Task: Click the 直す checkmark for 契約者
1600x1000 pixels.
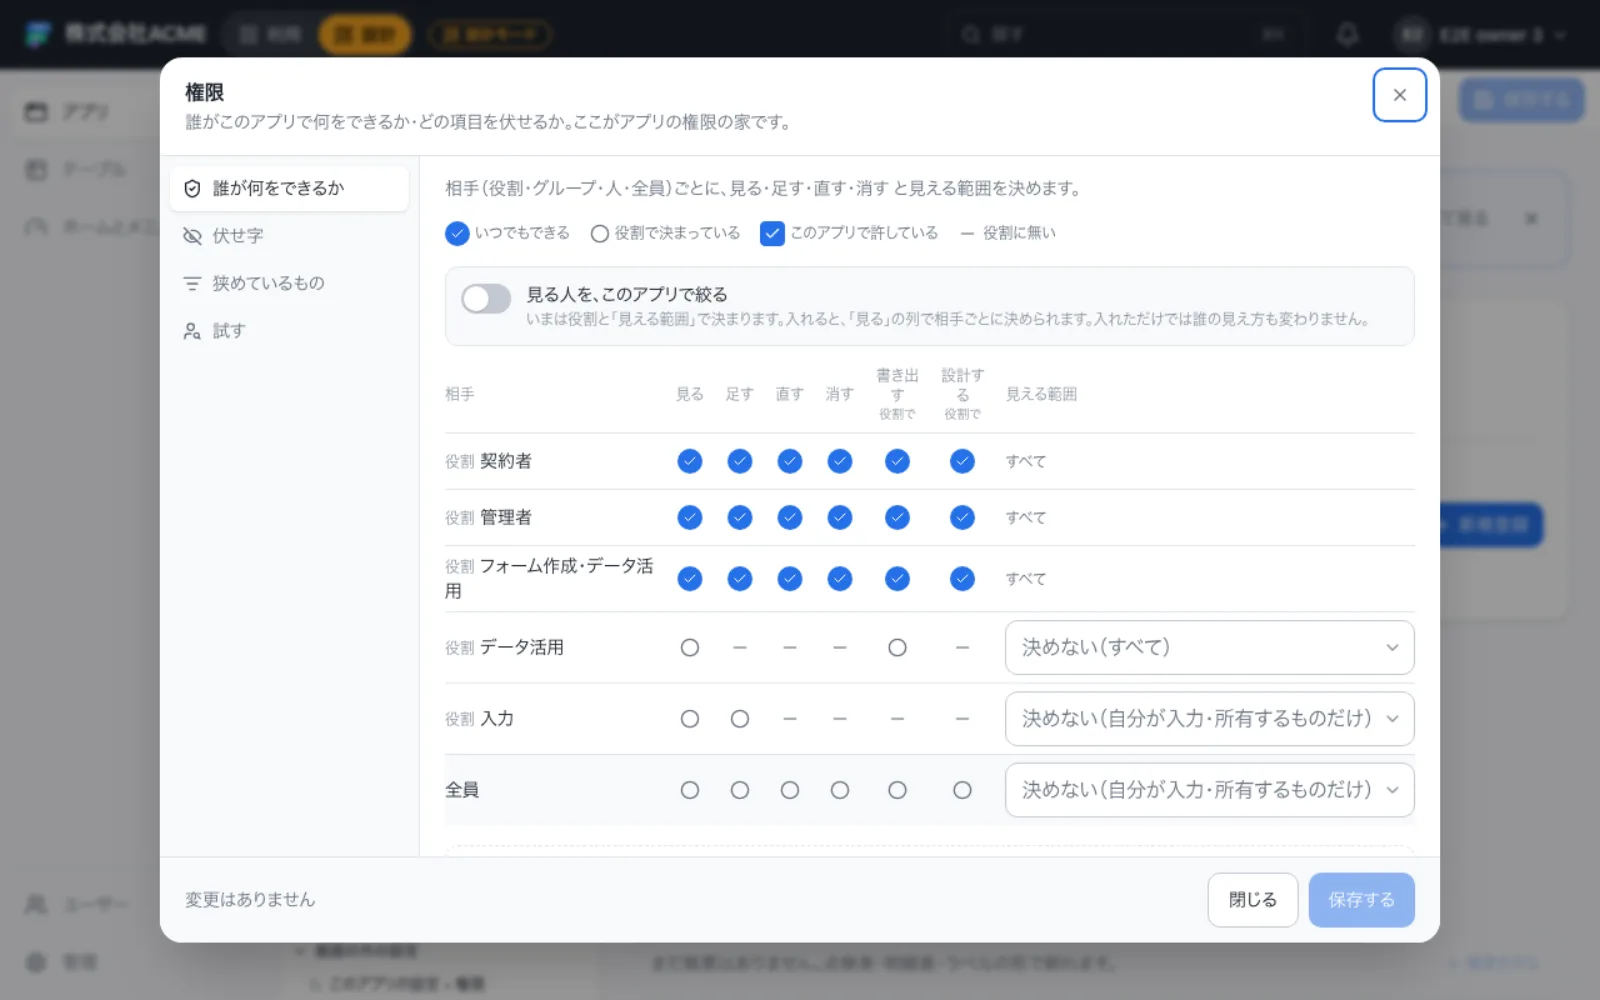Action: pos(790,461)
